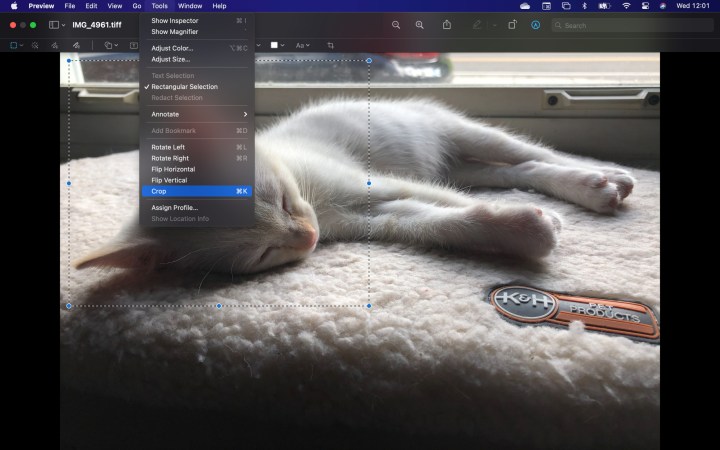
Task: Click the Share icon
Action: 447,25
